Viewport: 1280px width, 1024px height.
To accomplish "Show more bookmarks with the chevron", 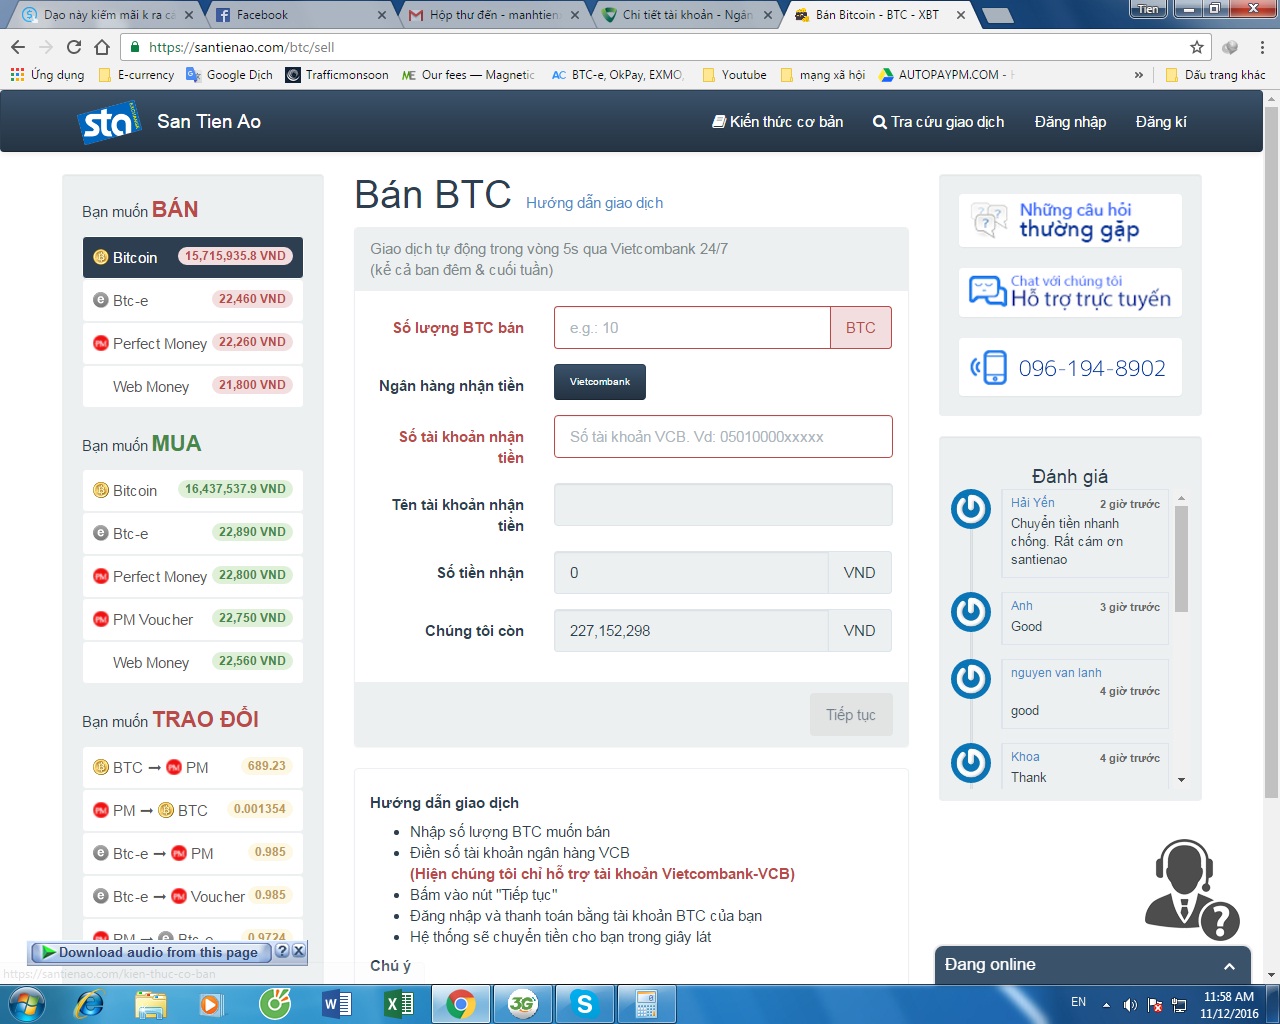I will (1138, 75).
